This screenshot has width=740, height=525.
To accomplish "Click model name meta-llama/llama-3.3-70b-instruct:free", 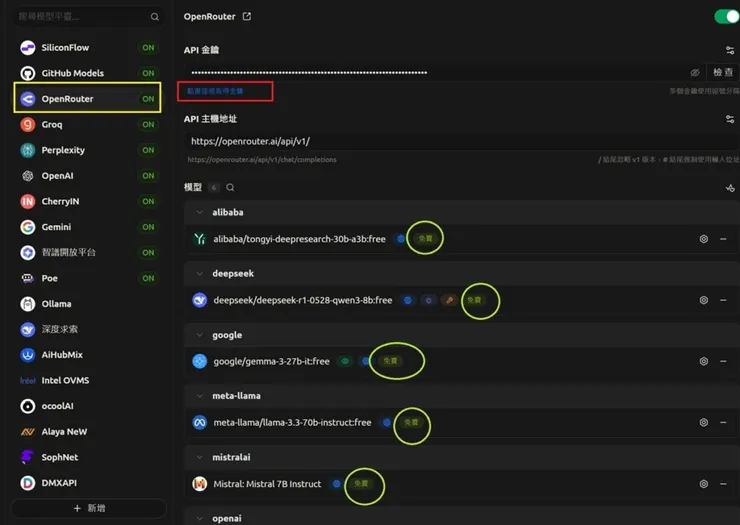I will pyautogui.click(x=292, y=423).
